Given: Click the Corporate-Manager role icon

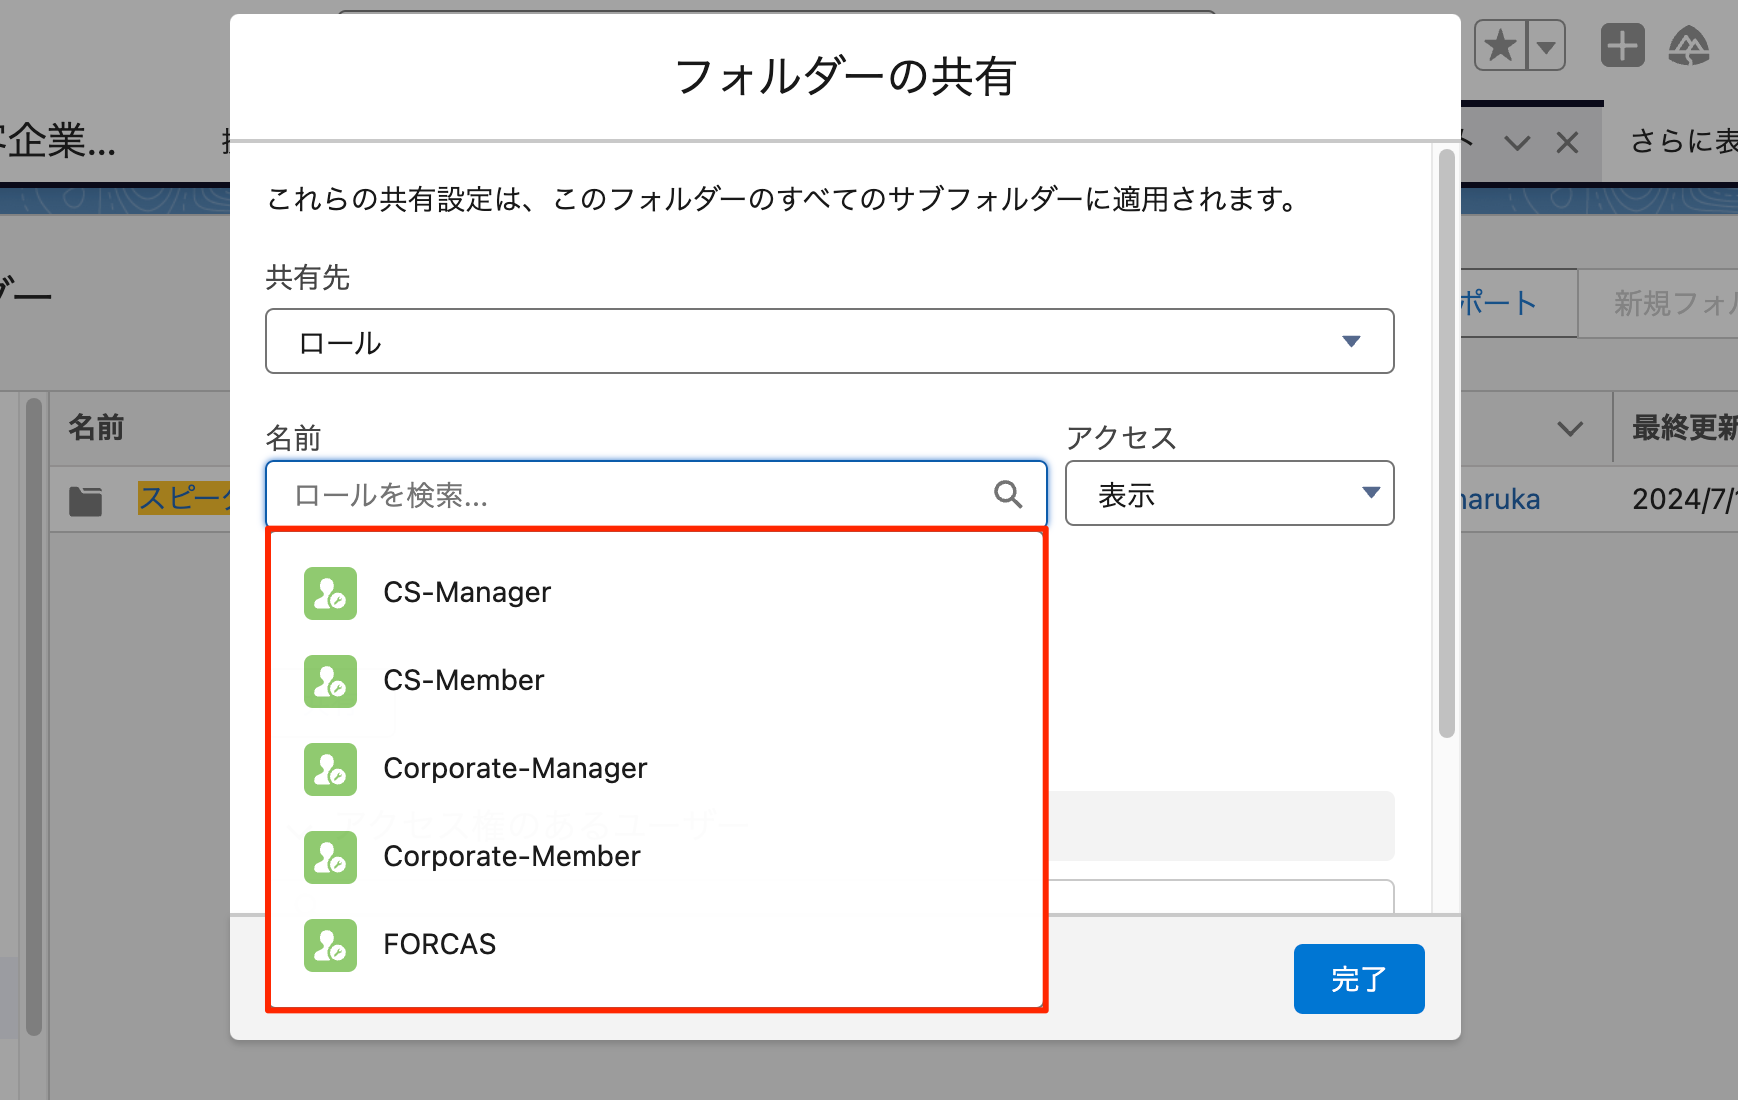Looking at the screenshot, I should click(330, 769).
